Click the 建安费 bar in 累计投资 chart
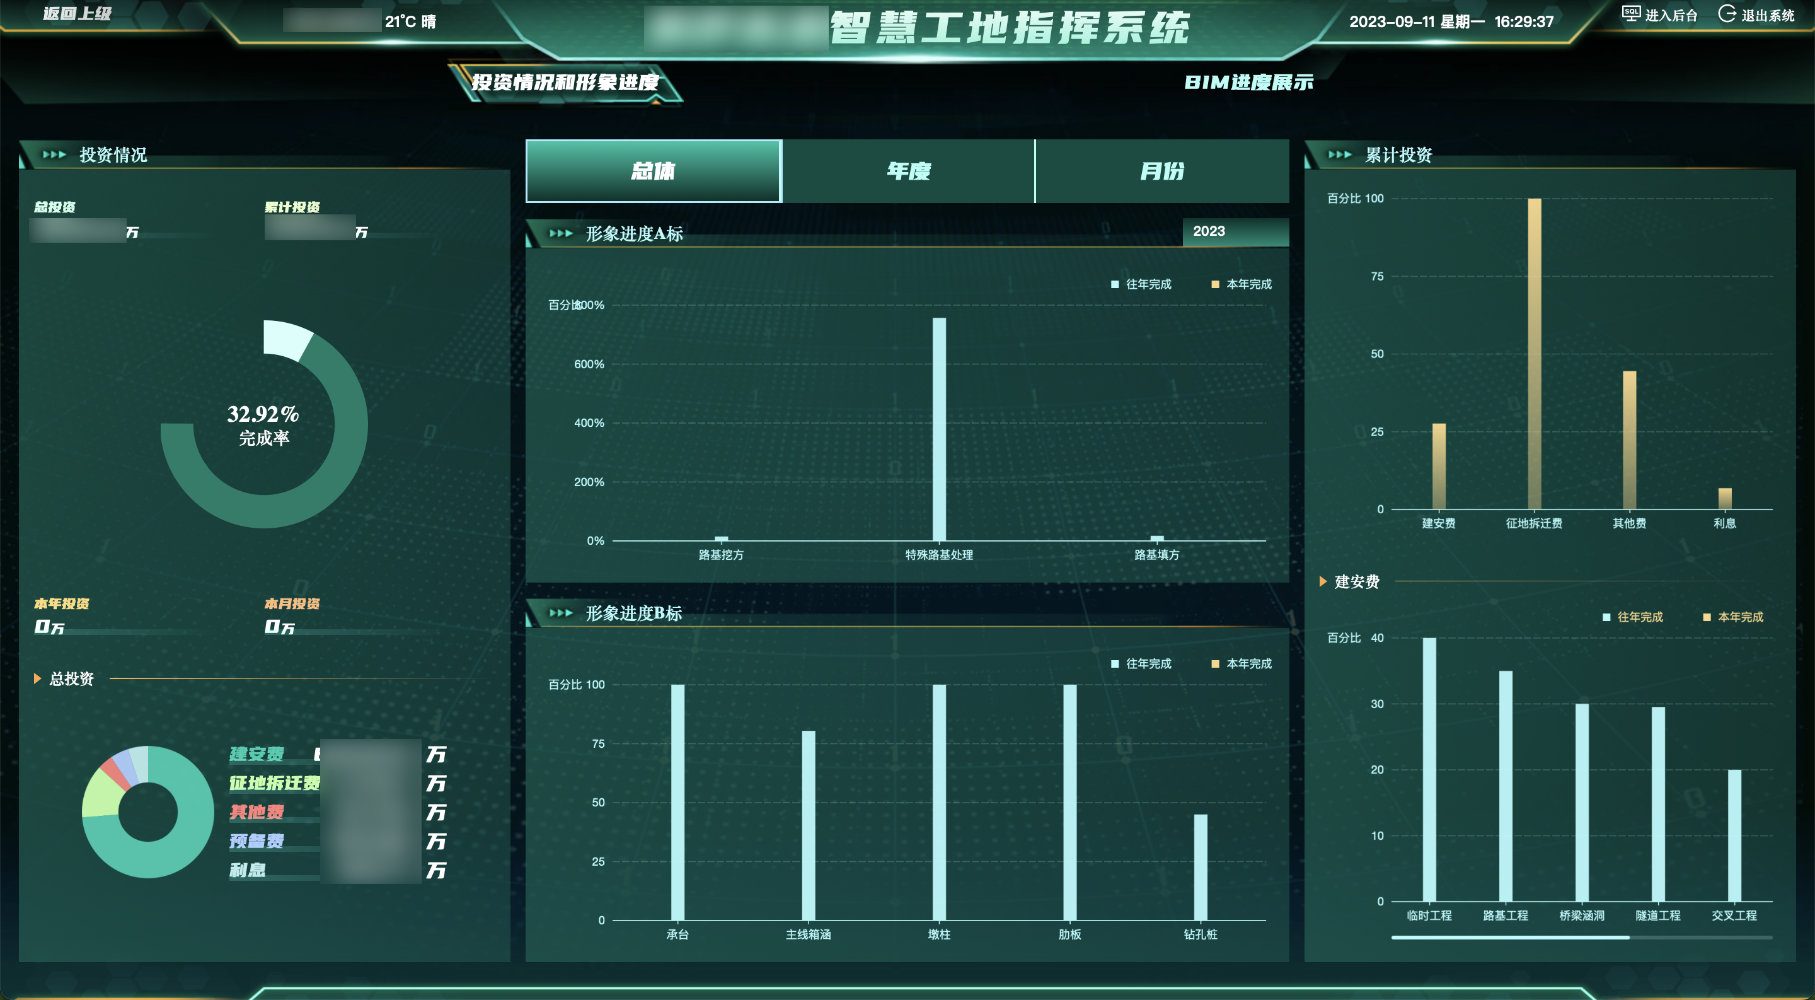This screenshot has width=1815, height=1000. [1439, 467]
